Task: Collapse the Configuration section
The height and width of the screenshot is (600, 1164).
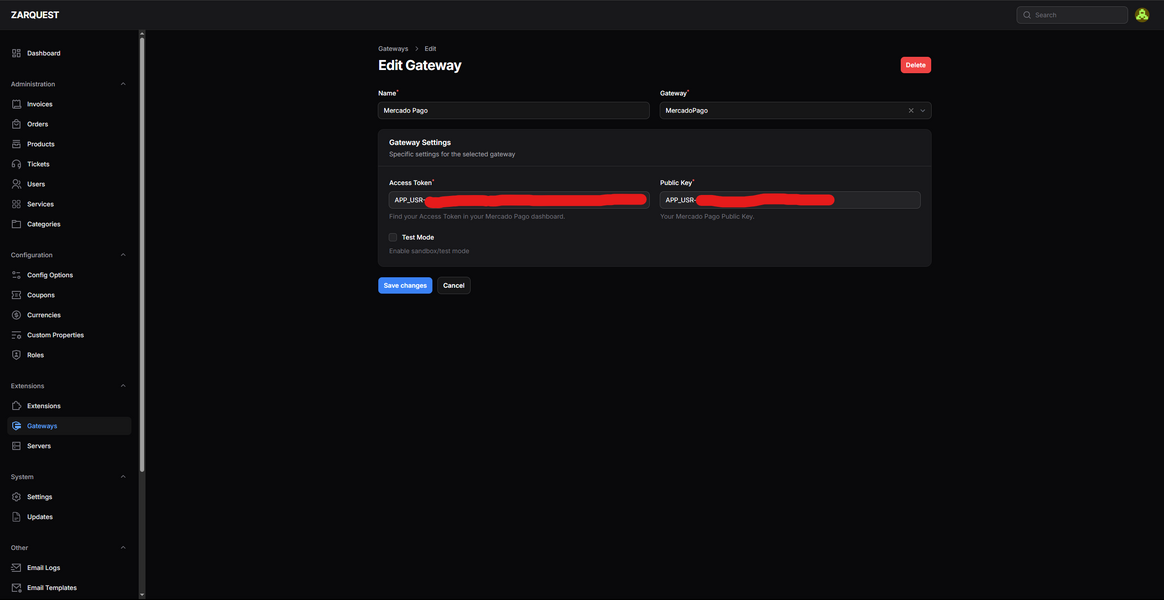Action: click(123, 255)
